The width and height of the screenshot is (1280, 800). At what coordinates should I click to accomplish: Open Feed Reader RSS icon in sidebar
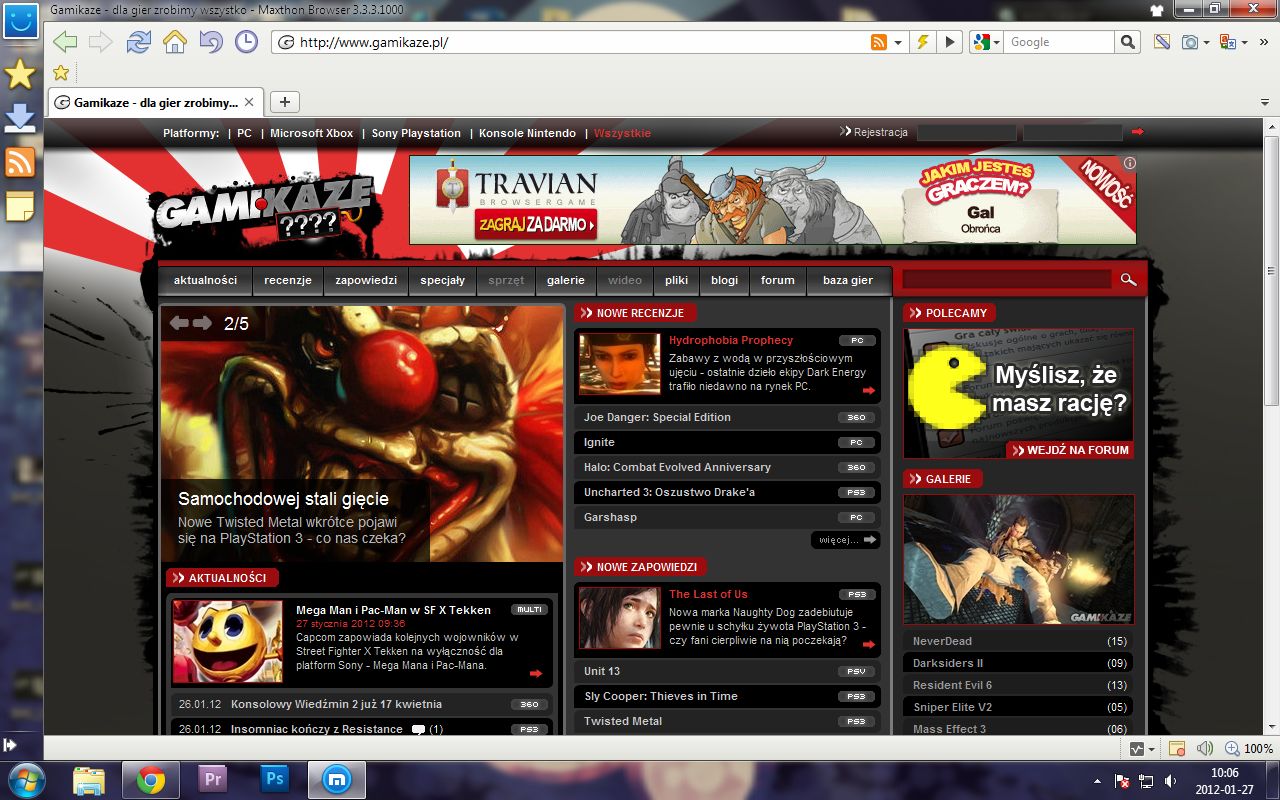[20, 162]
